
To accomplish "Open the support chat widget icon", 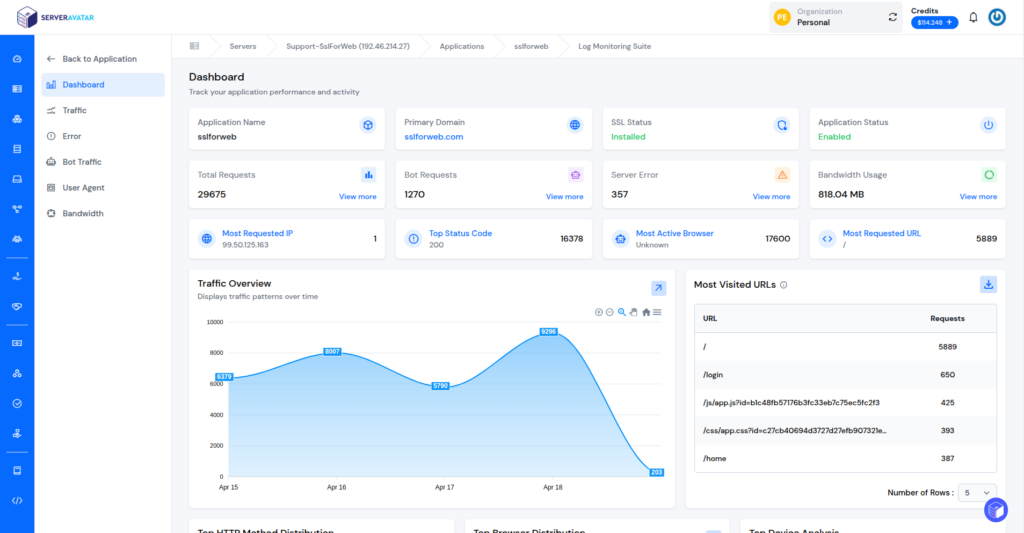I will click(x=996, y=509).
